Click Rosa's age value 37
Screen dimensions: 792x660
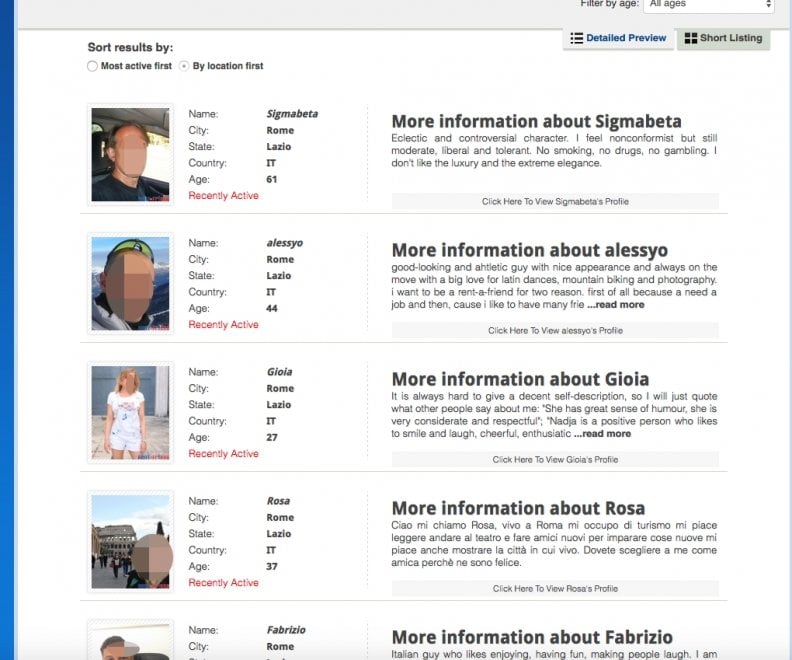point(272,567)
